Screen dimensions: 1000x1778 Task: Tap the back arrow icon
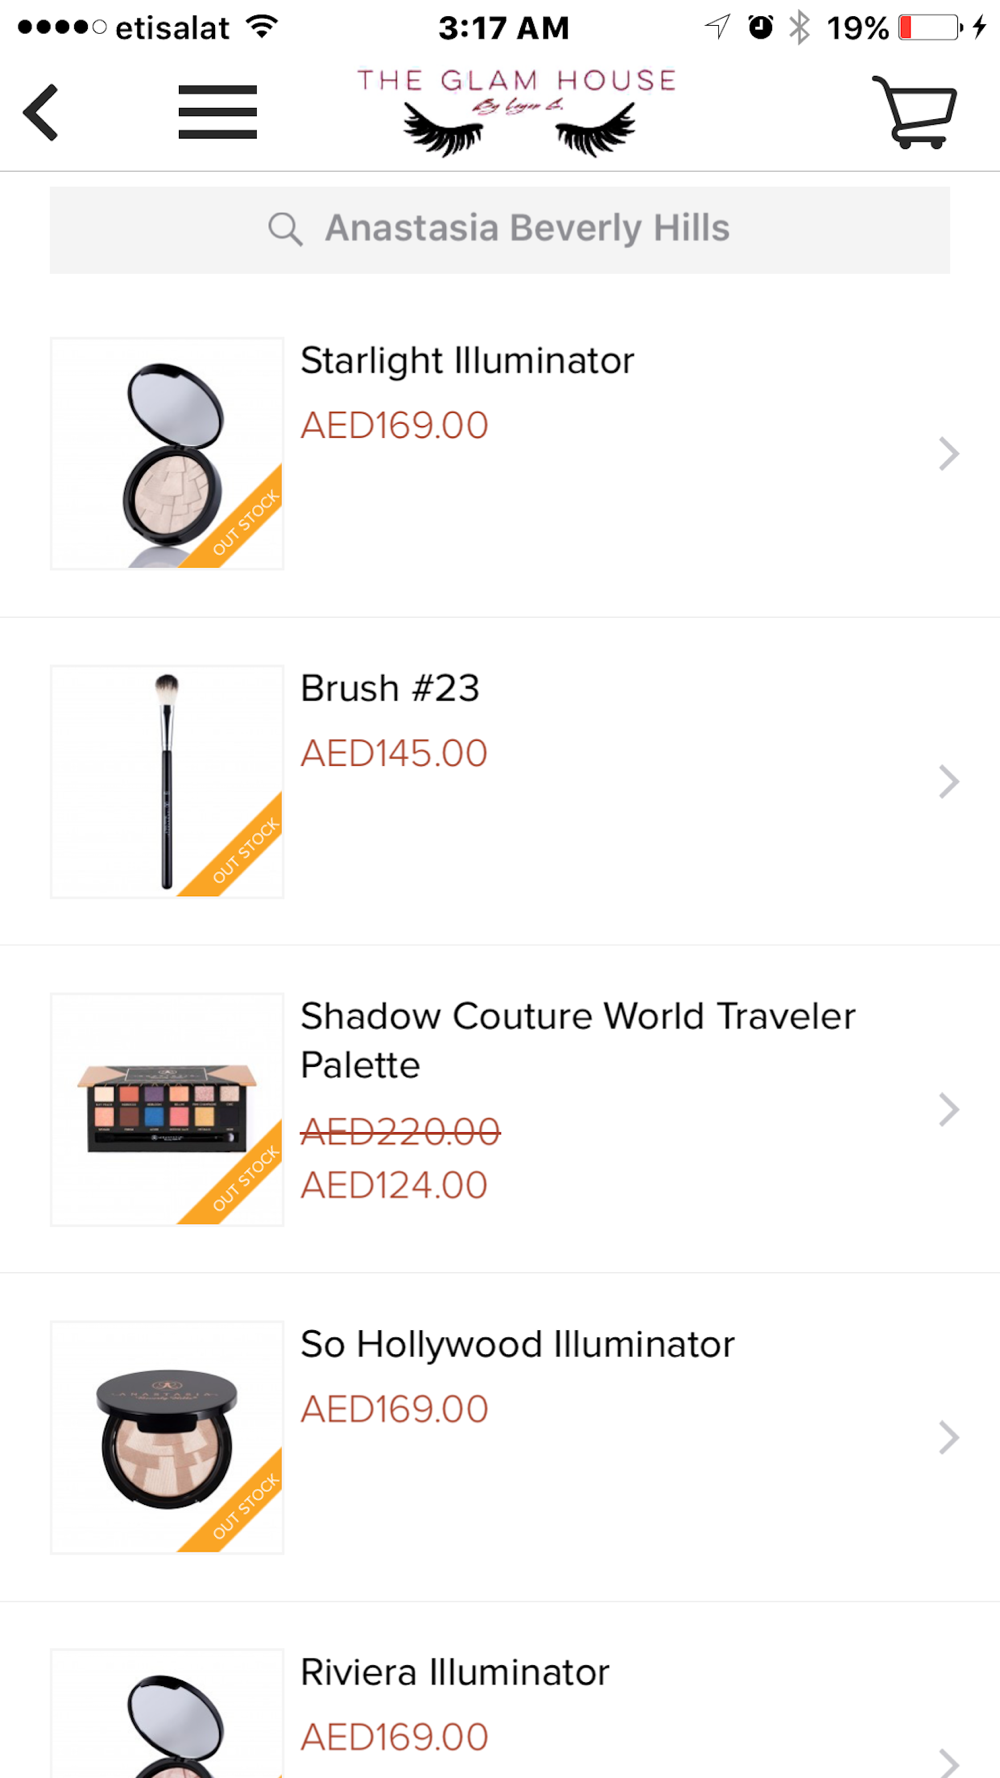point(41,112)
